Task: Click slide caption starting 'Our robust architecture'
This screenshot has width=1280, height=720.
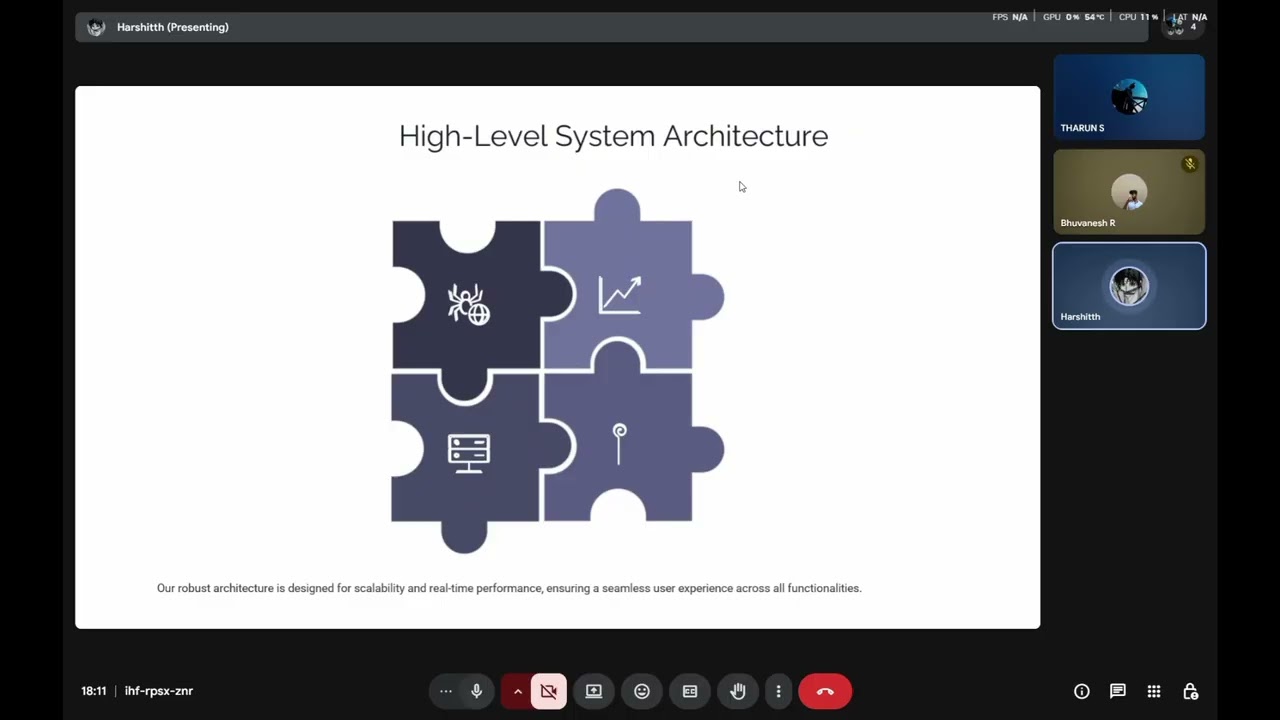Action: (x=509, y=588)
